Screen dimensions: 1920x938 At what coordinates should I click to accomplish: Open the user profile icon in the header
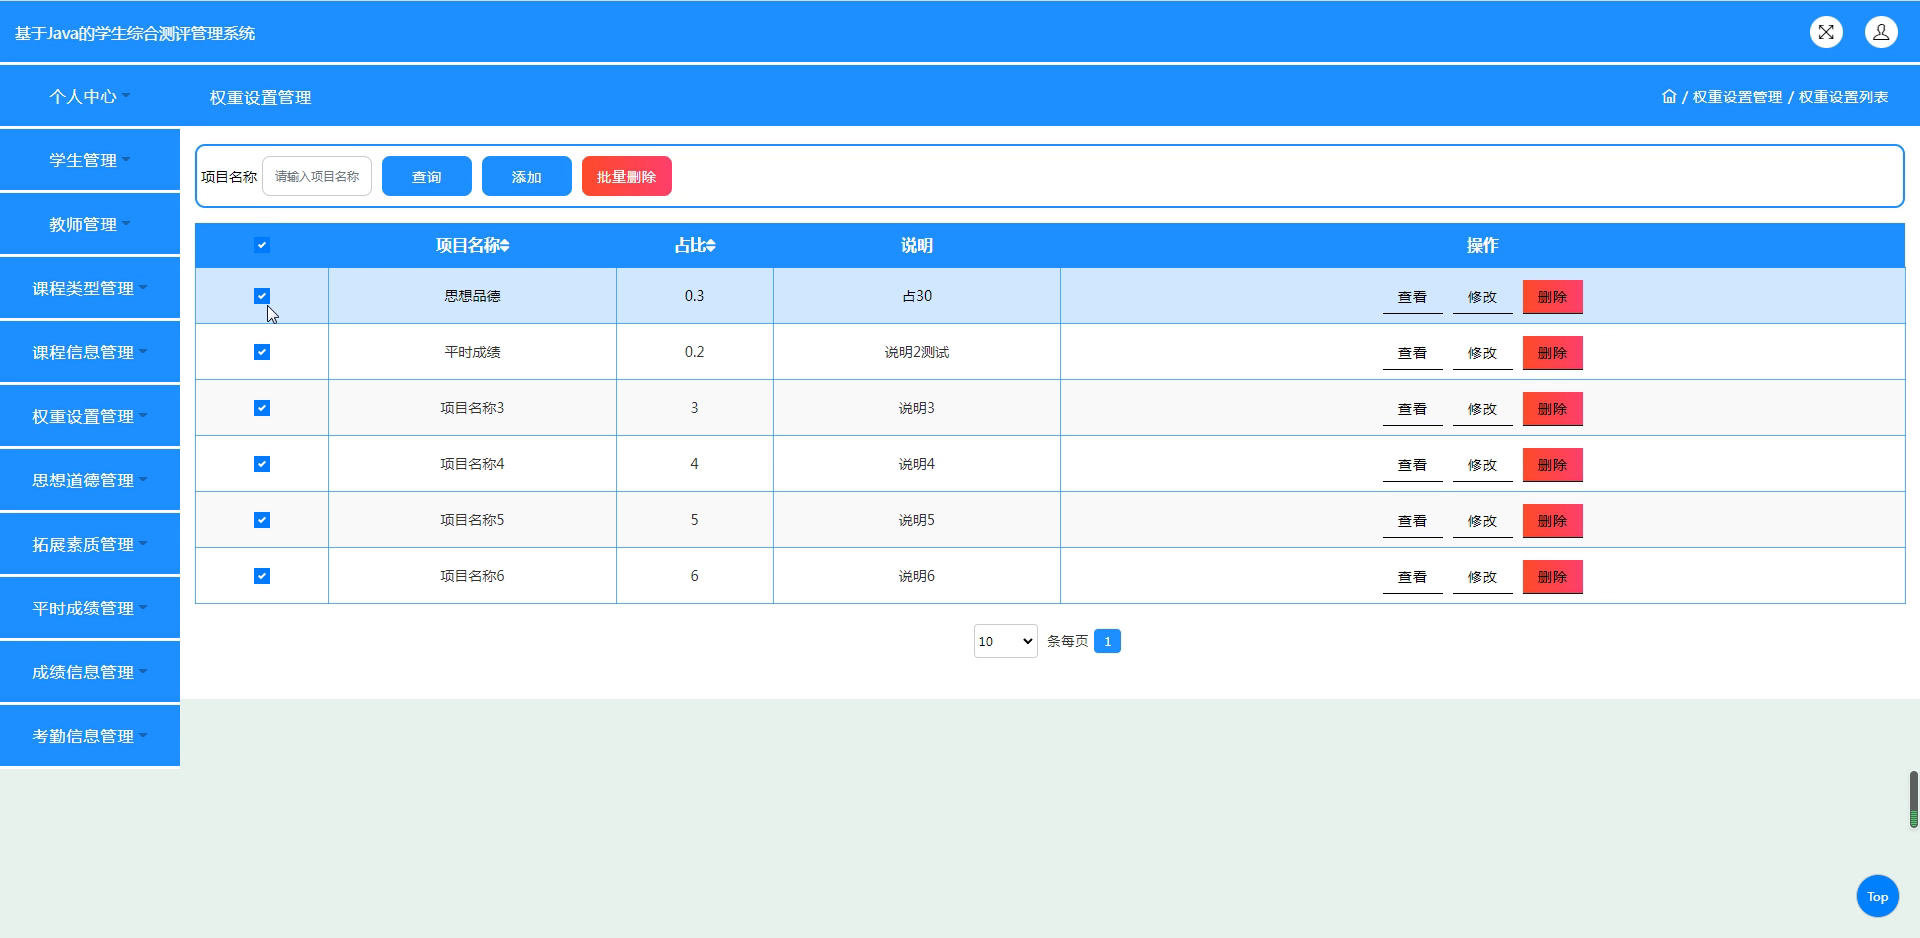[x=1881, y=32]
